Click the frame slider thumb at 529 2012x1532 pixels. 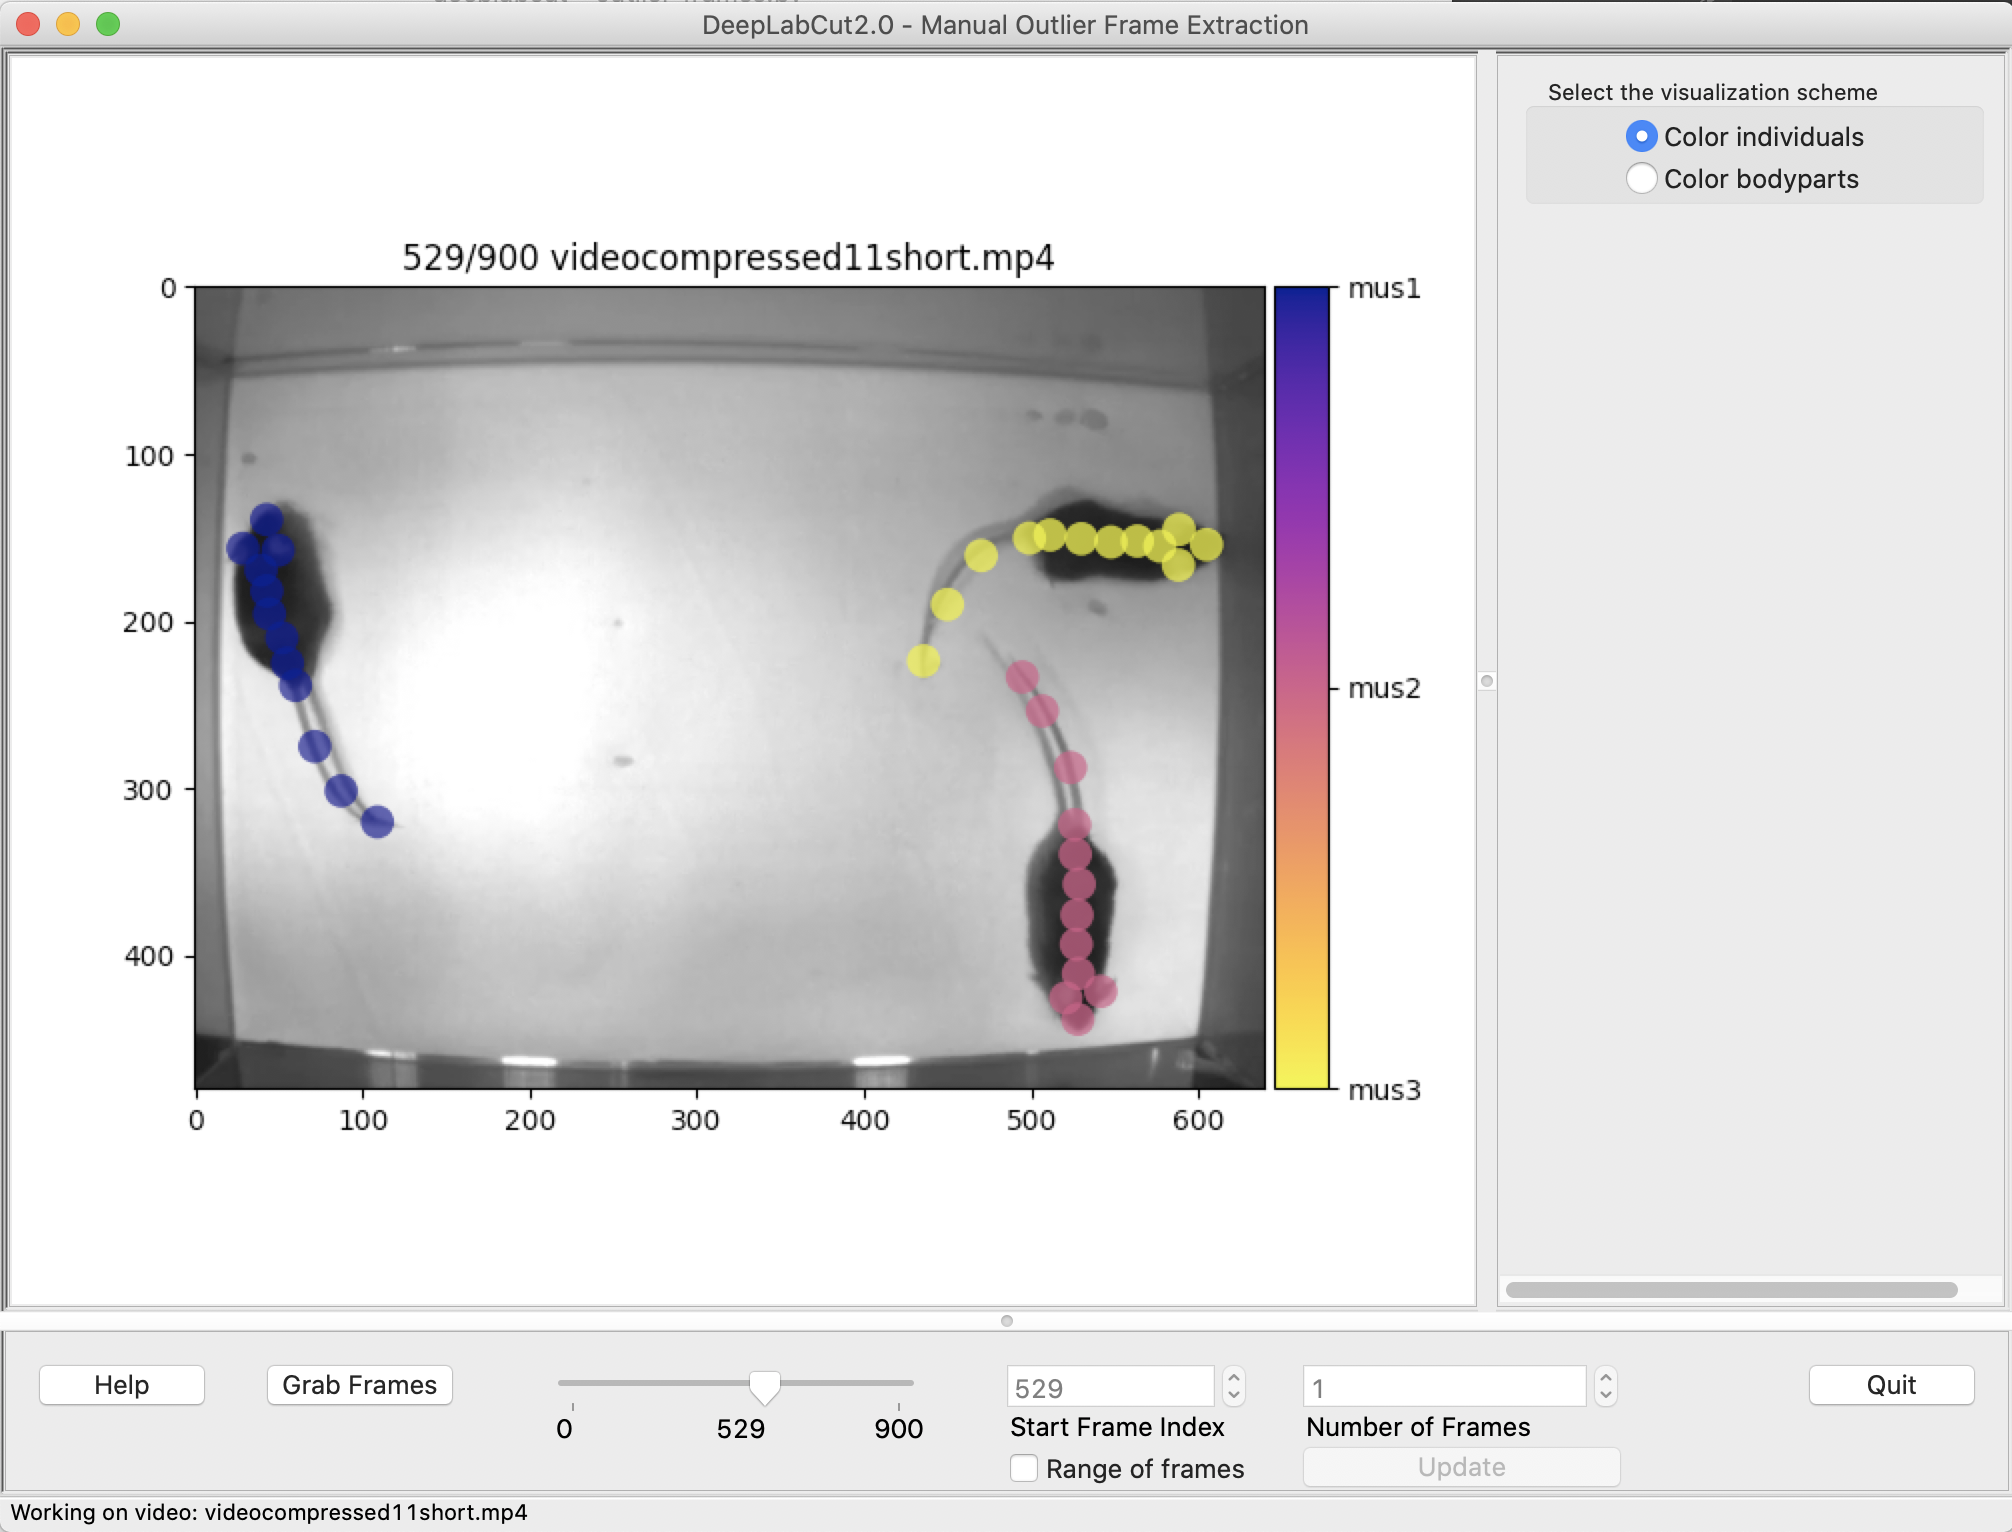tap(765, 1387)
